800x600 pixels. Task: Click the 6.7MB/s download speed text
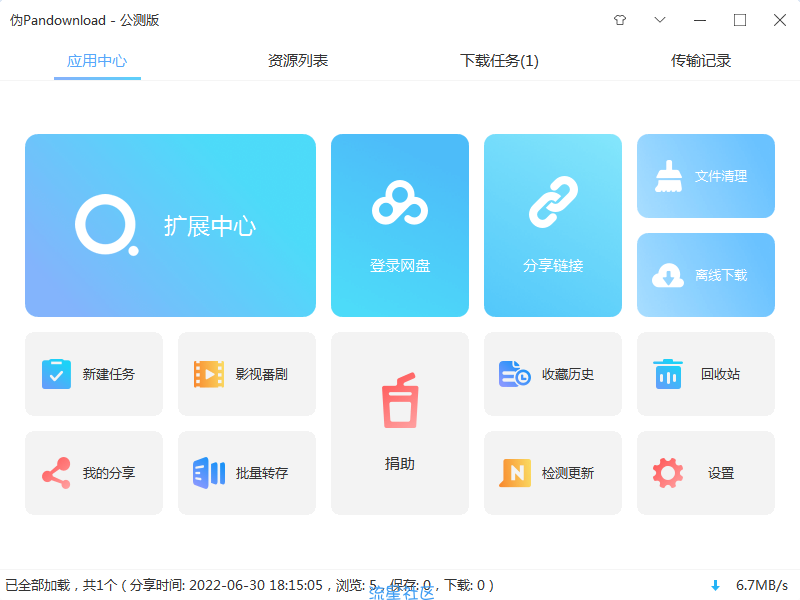click(762, 585)
